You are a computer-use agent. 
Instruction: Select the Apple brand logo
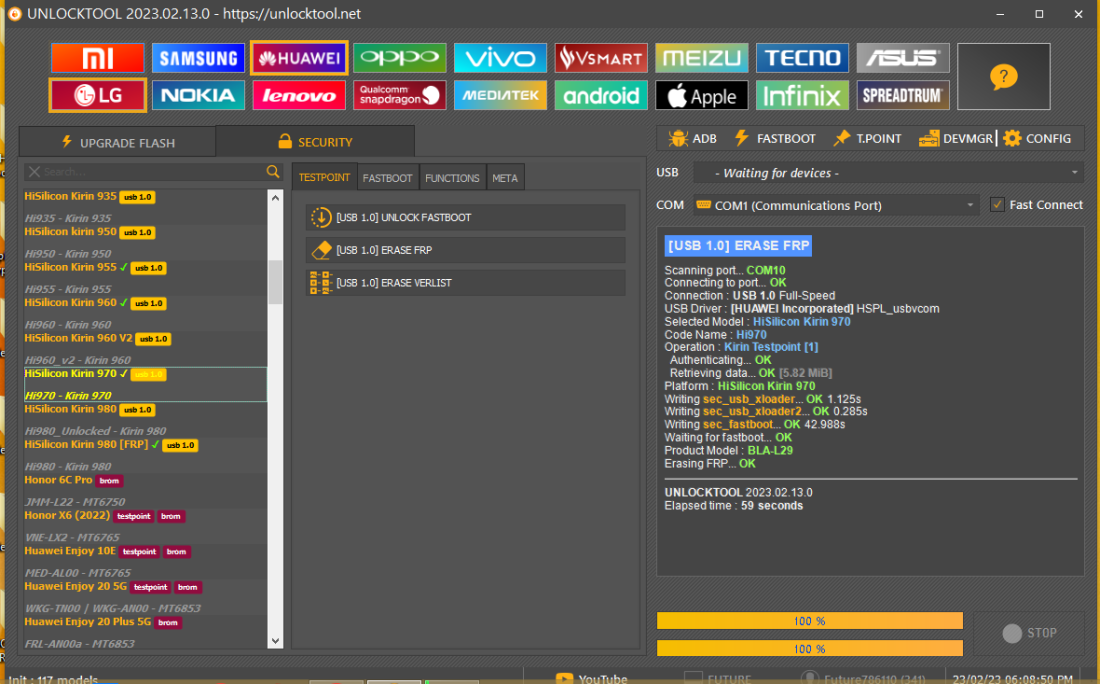point(702,95)
